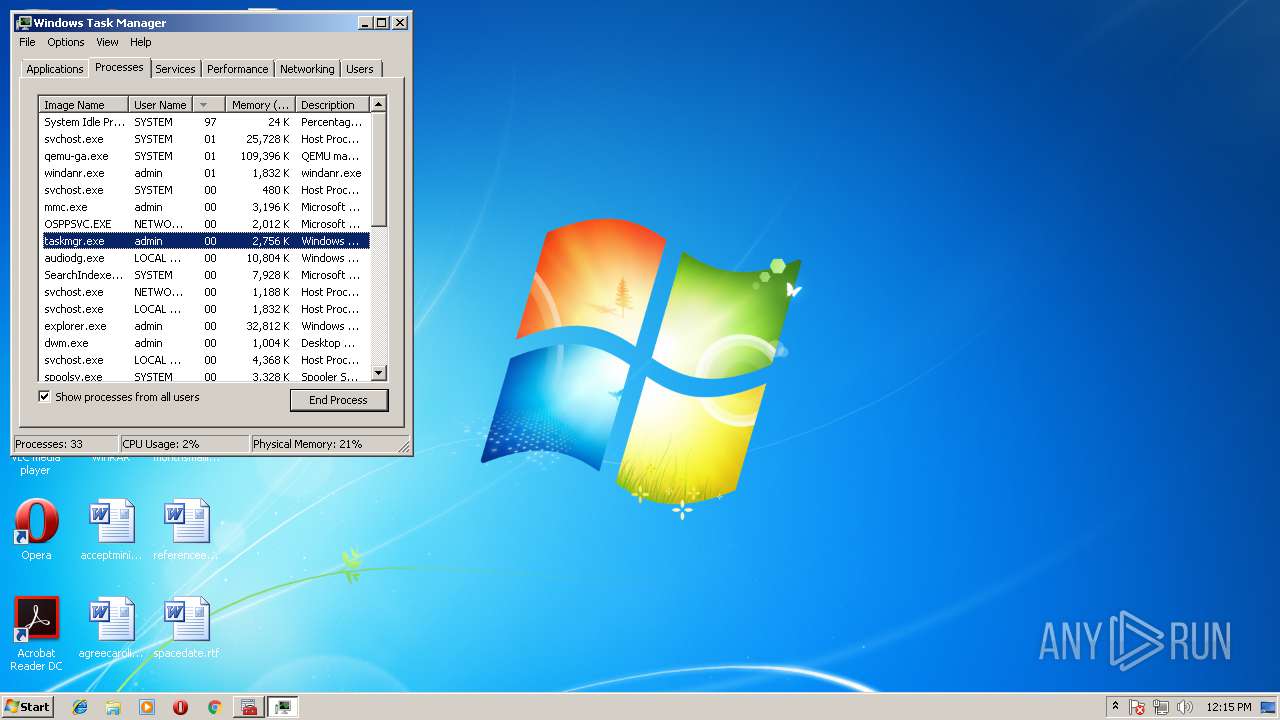Open the View menu
This screenshot has width=1280, height=720.
click(x=107, y=42)
